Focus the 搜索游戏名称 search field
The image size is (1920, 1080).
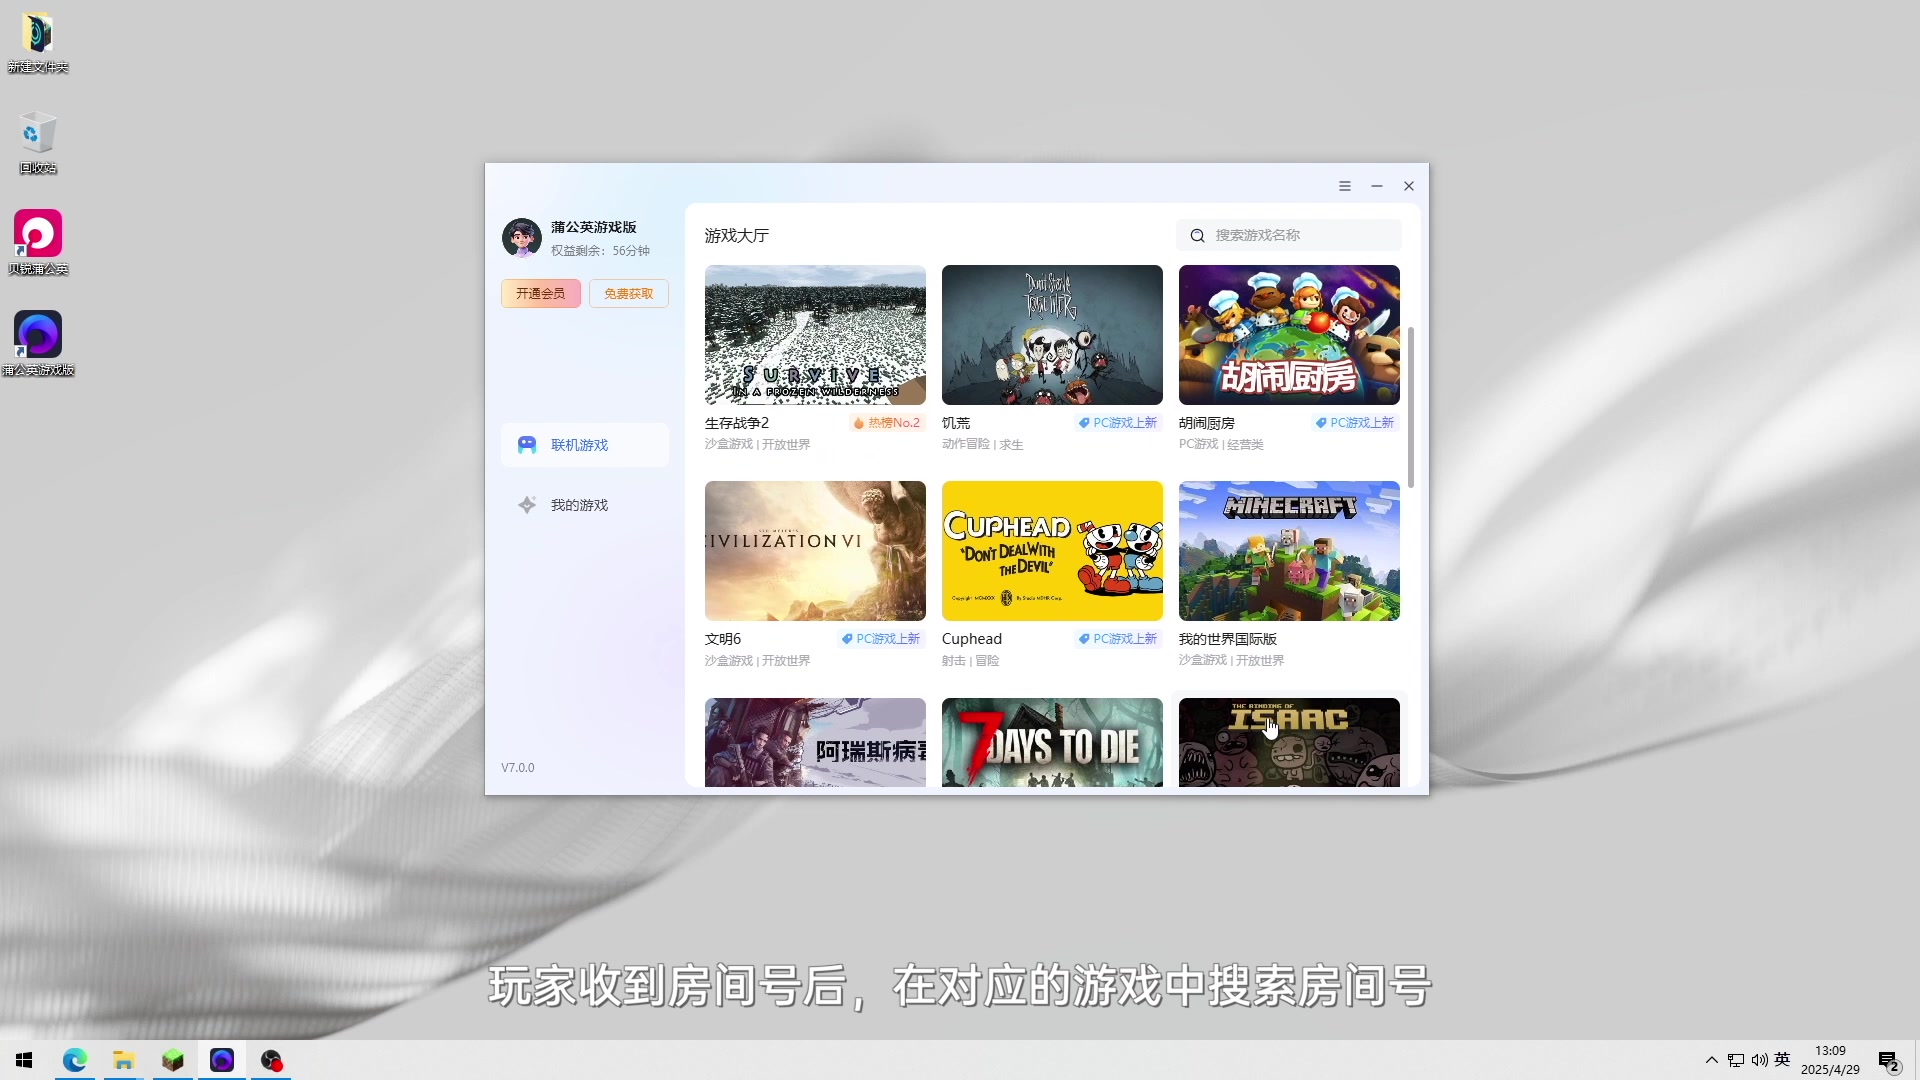[1289, 236]
